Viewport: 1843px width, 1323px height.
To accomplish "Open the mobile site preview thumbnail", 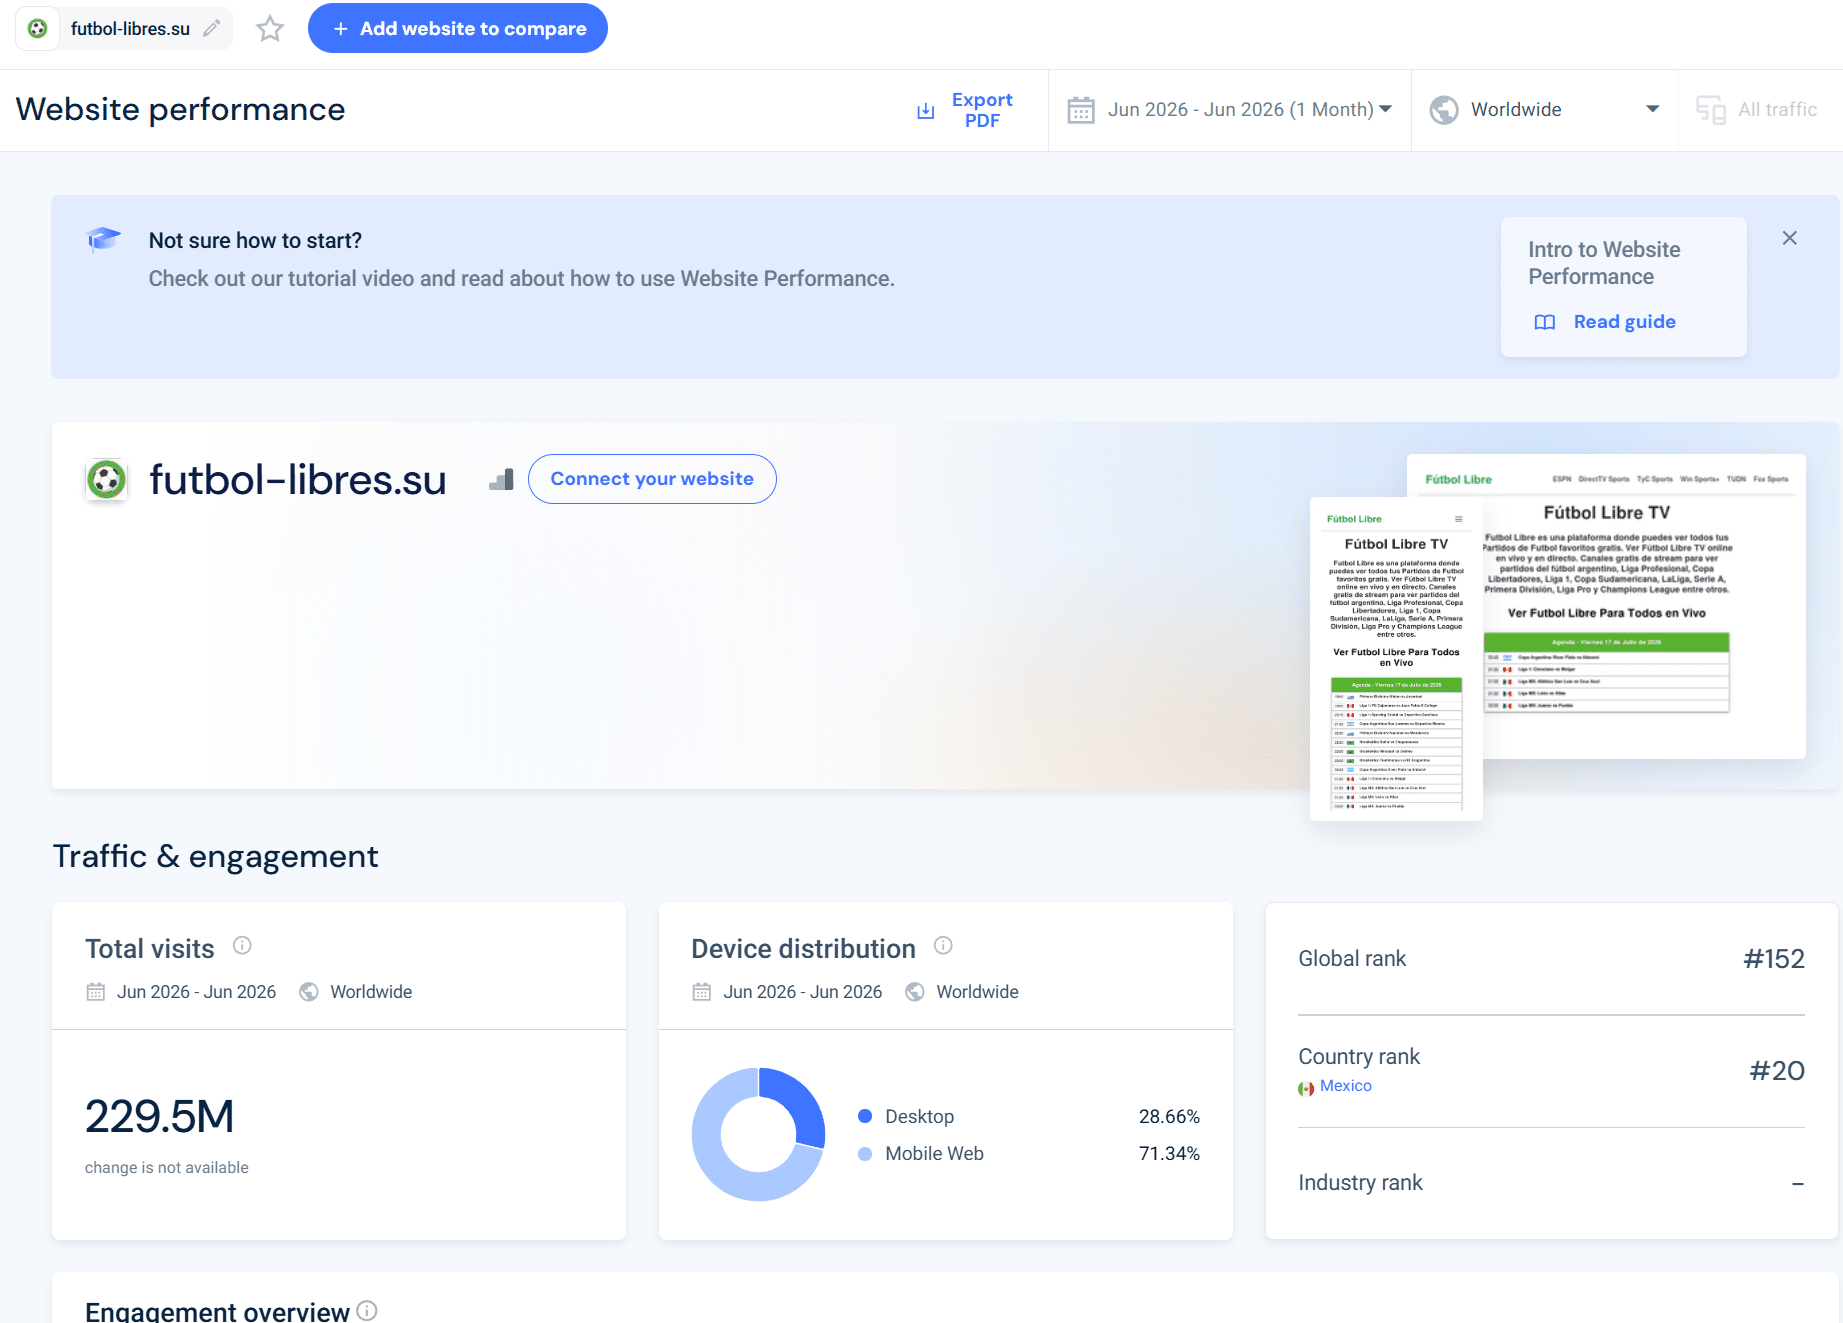I will [x=1396, y=659].
